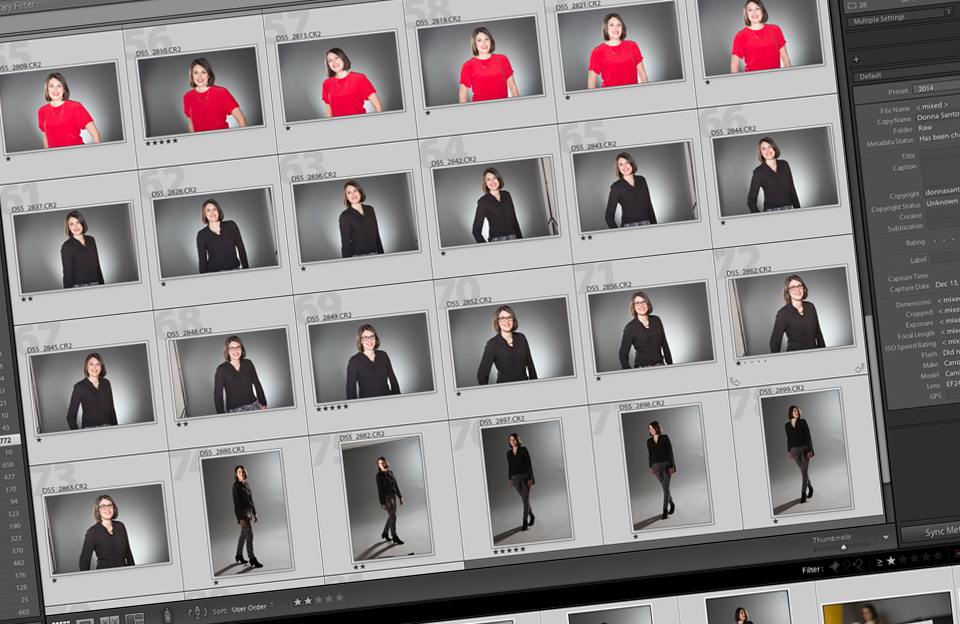Image resolution: width=960 pixels, height=624 pixels.
Task: Open the Default metadata set dropdown
Action: point(907,73)
